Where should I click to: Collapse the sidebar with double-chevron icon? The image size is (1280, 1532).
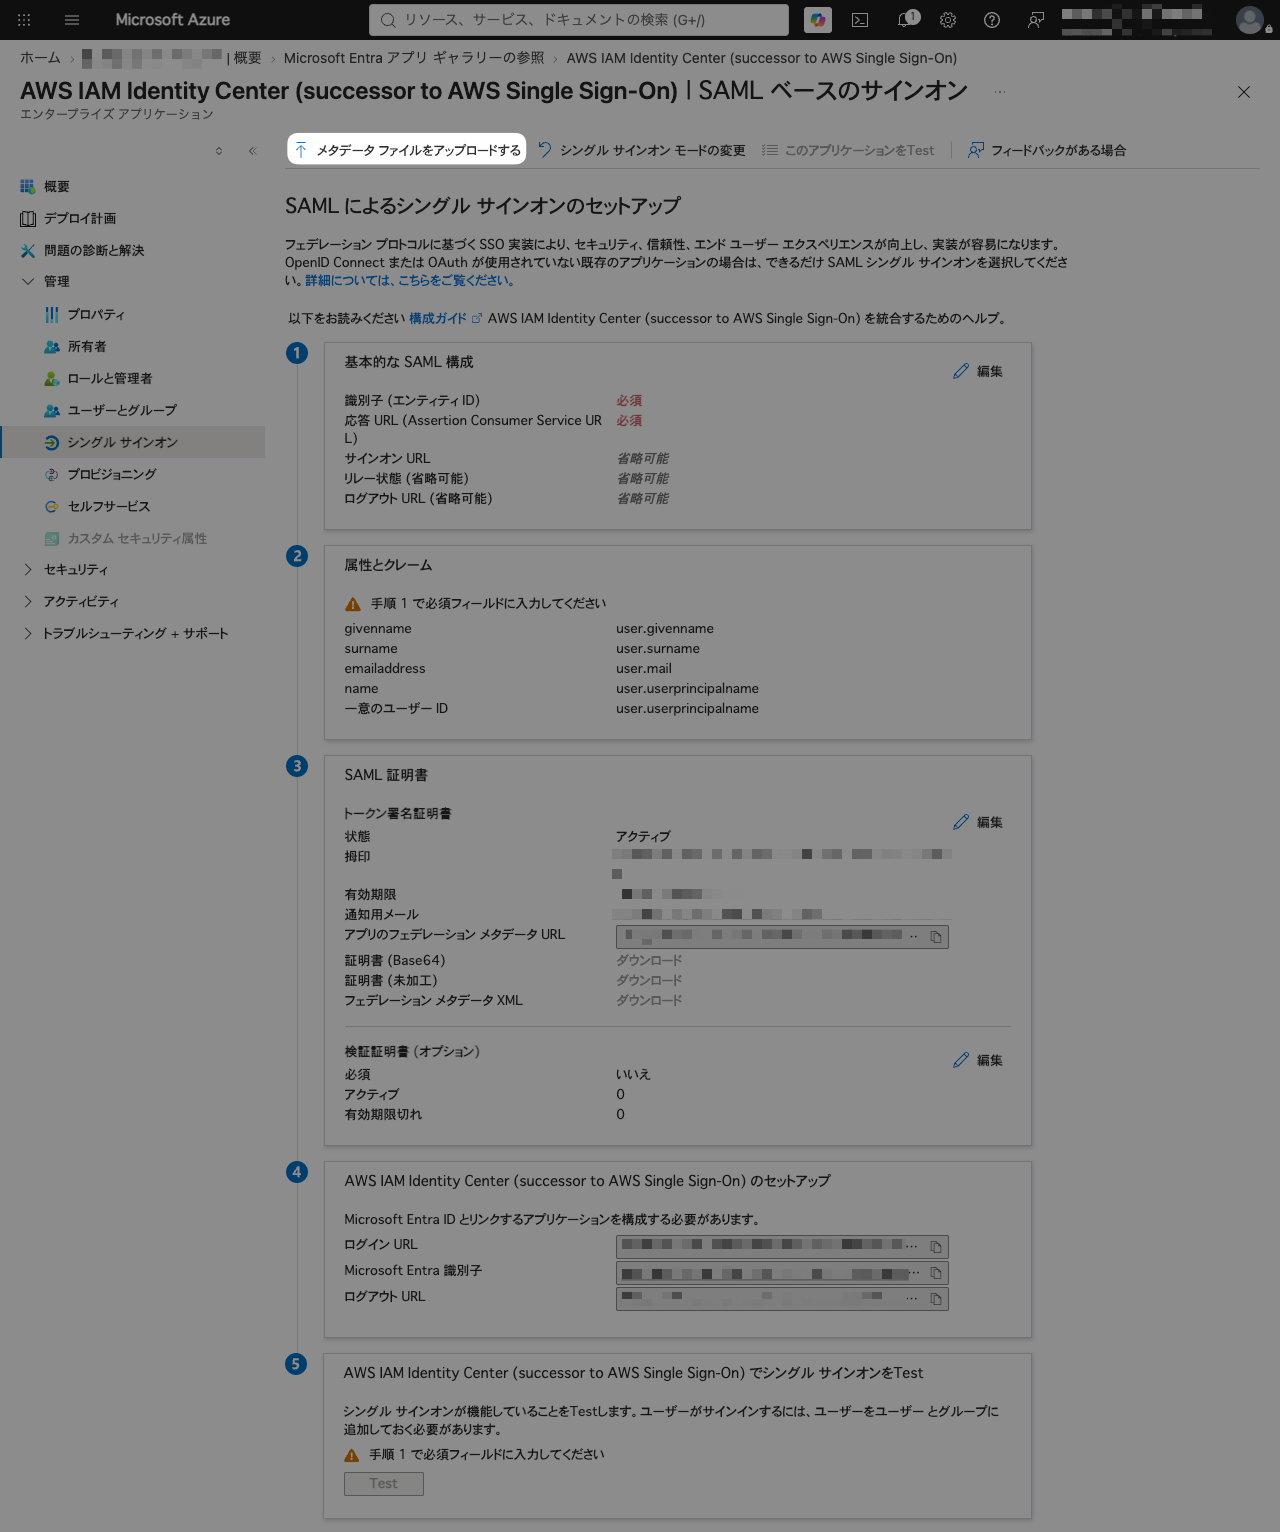pos(253,151)
